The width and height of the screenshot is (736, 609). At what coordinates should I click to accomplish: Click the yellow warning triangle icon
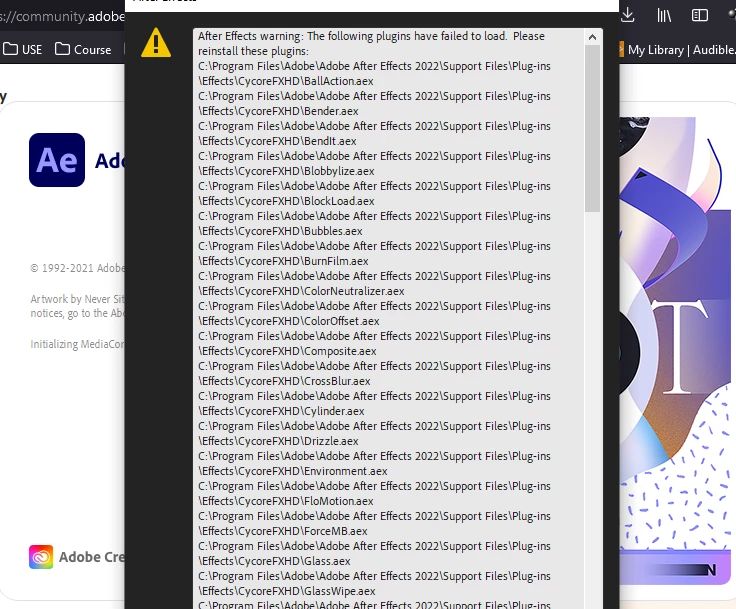point(156,43)
